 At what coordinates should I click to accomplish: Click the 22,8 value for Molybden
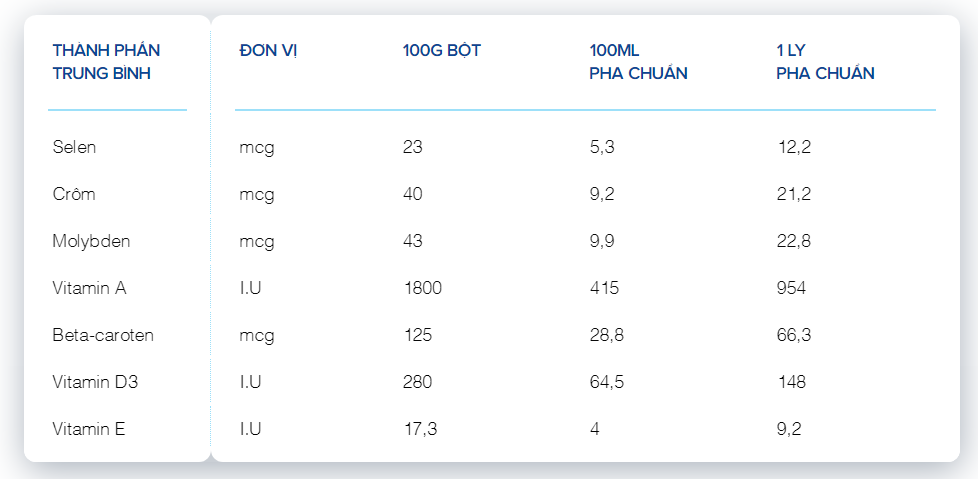tap(793, 241)
